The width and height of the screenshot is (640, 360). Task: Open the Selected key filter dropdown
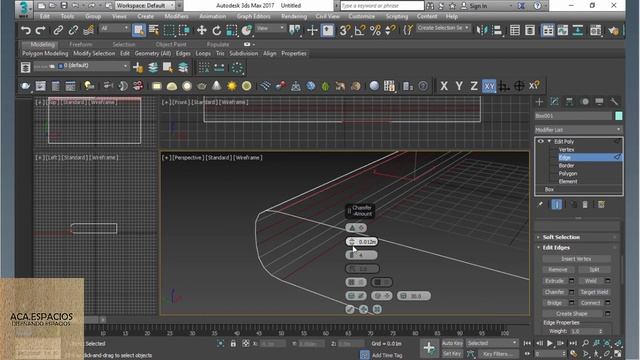pyautogui.click(x=492, y=343)
